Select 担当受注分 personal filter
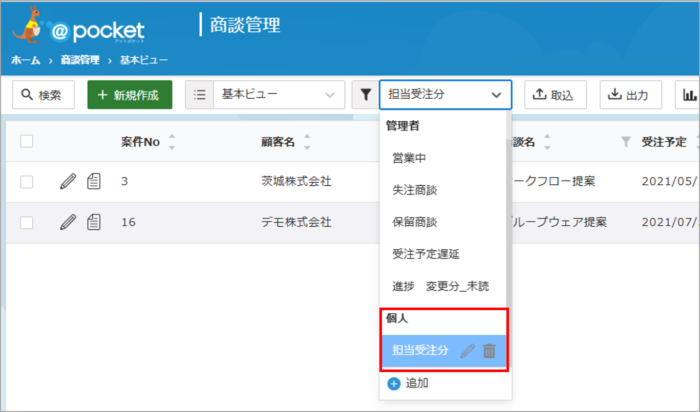Viewport: 700px width, 412px height. coord(420,351)
